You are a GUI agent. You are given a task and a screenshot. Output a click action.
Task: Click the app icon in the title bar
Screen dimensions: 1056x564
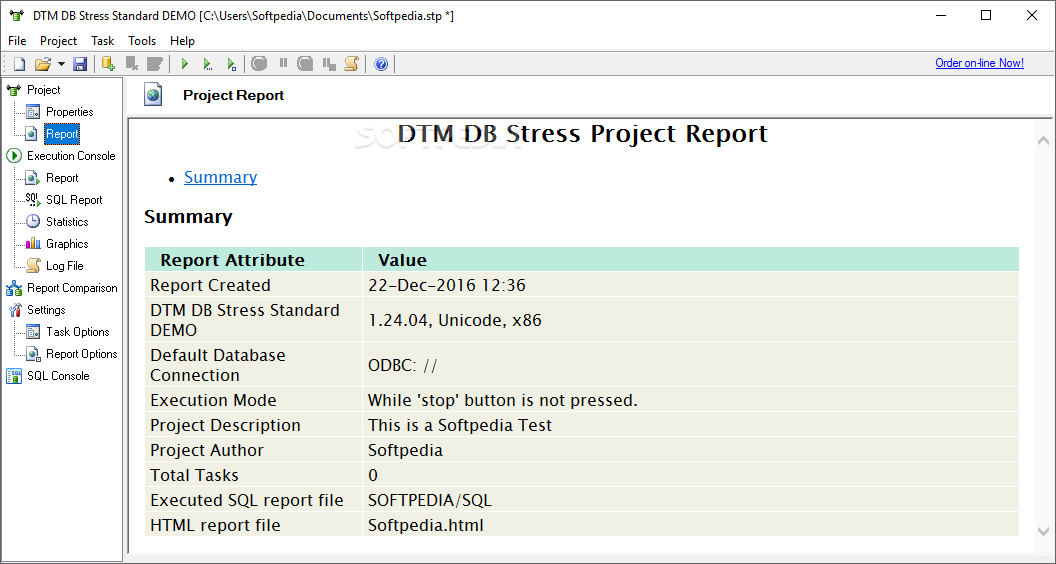point(17,15)
